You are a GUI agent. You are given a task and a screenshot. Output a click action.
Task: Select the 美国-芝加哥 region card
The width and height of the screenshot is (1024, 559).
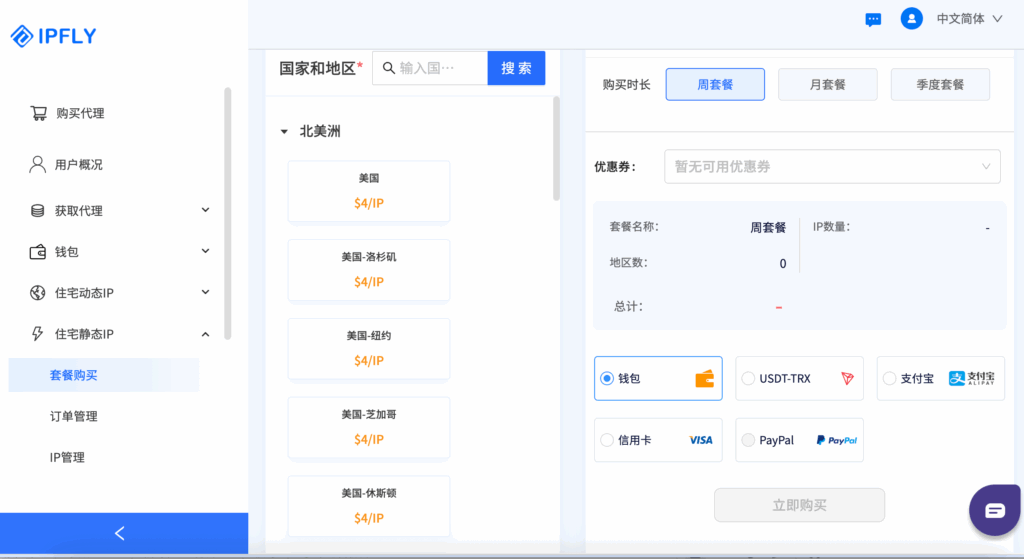click(x=369, y=427)
